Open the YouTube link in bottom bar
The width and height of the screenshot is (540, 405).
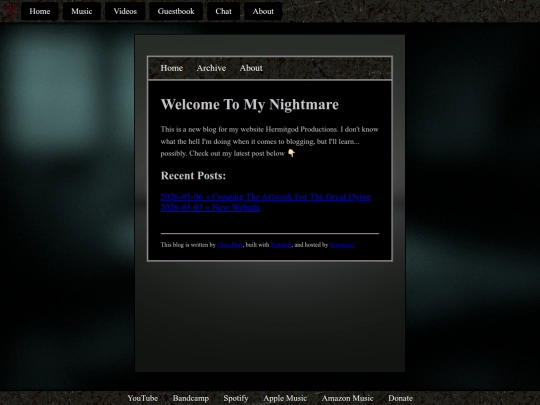point(143,398)
